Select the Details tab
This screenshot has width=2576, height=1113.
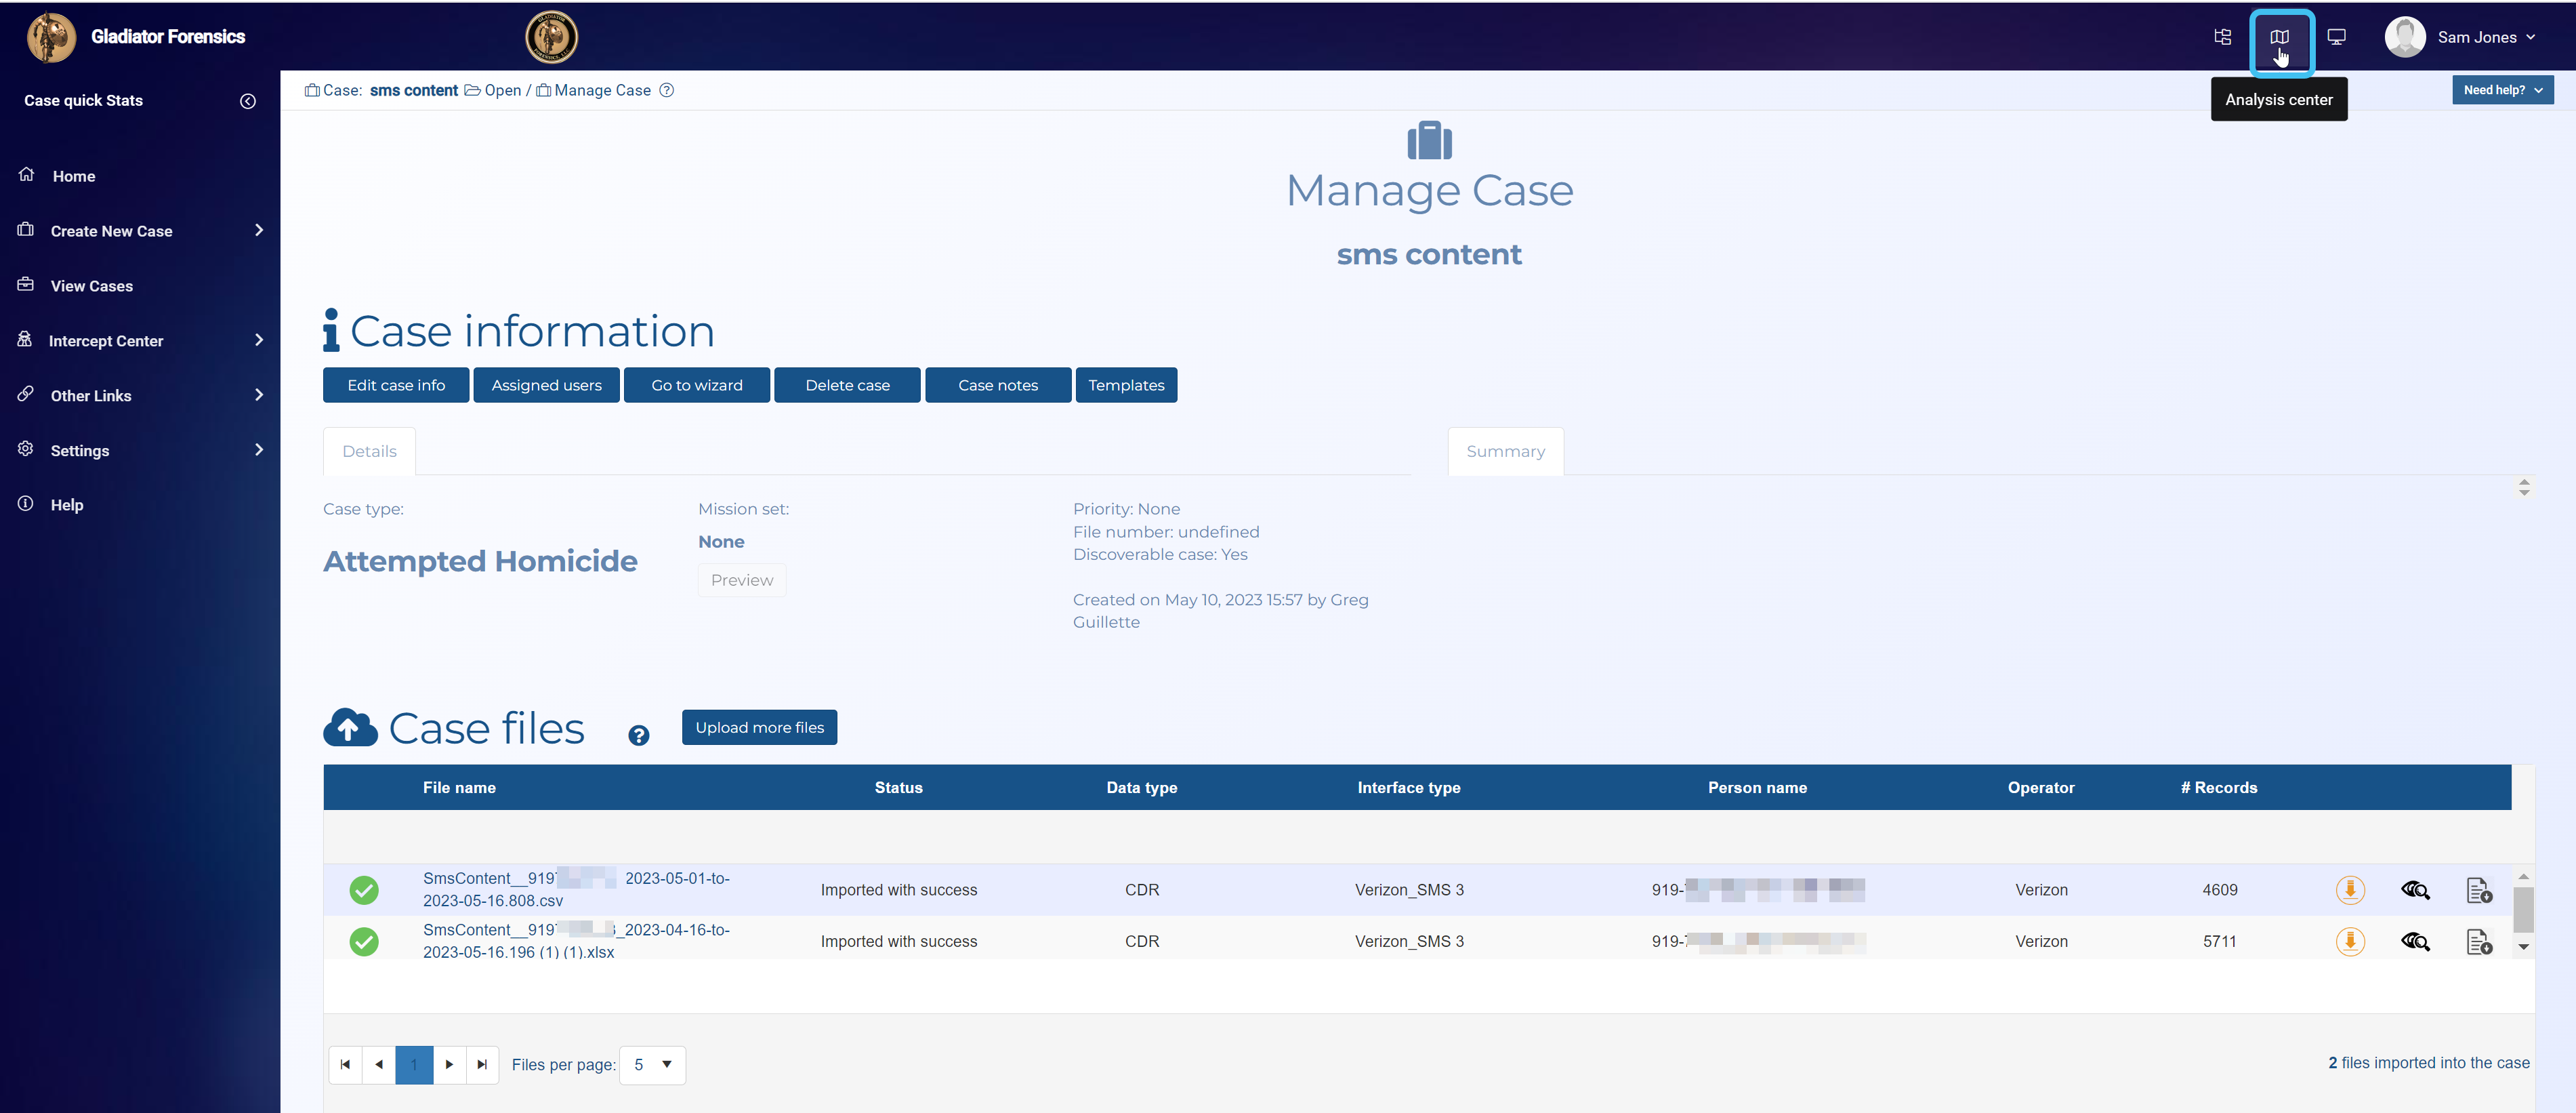point(369,451)
